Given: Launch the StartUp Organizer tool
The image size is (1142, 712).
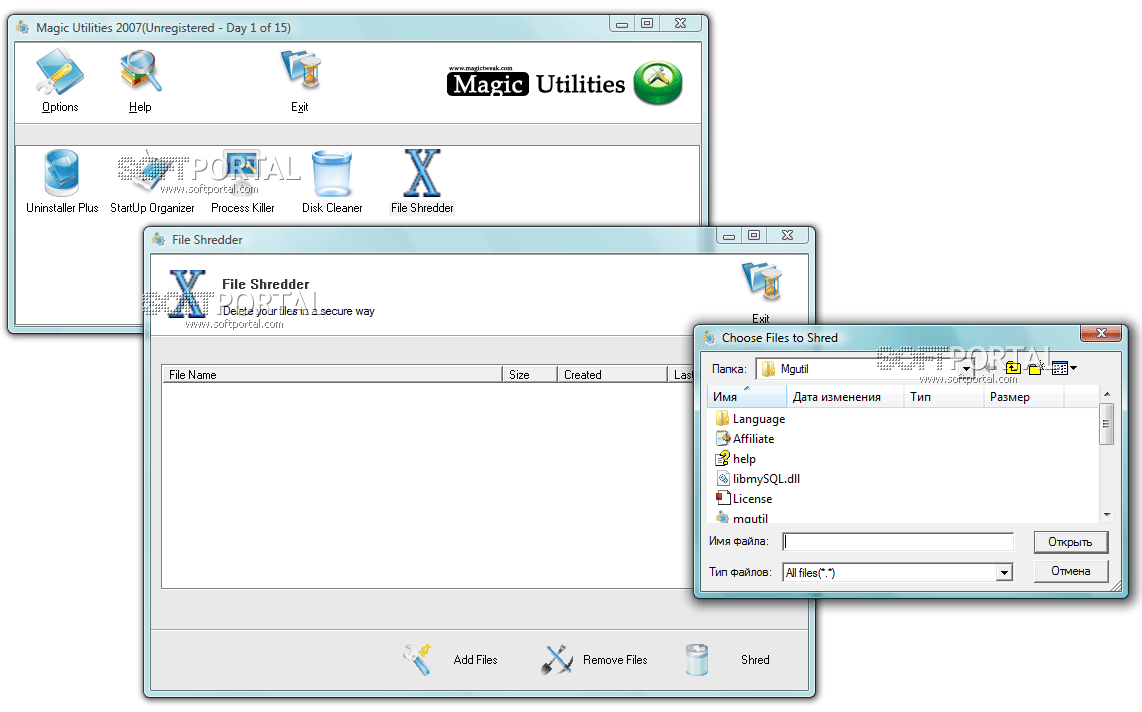Looking at the screenshot, I should (x=152, y=182).
